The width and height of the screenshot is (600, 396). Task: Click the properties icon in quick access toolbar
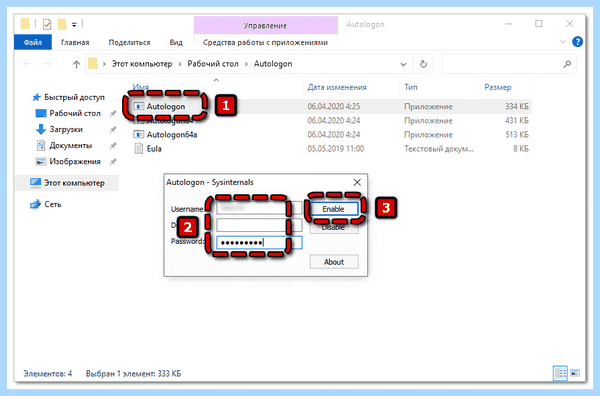(47, 24)
